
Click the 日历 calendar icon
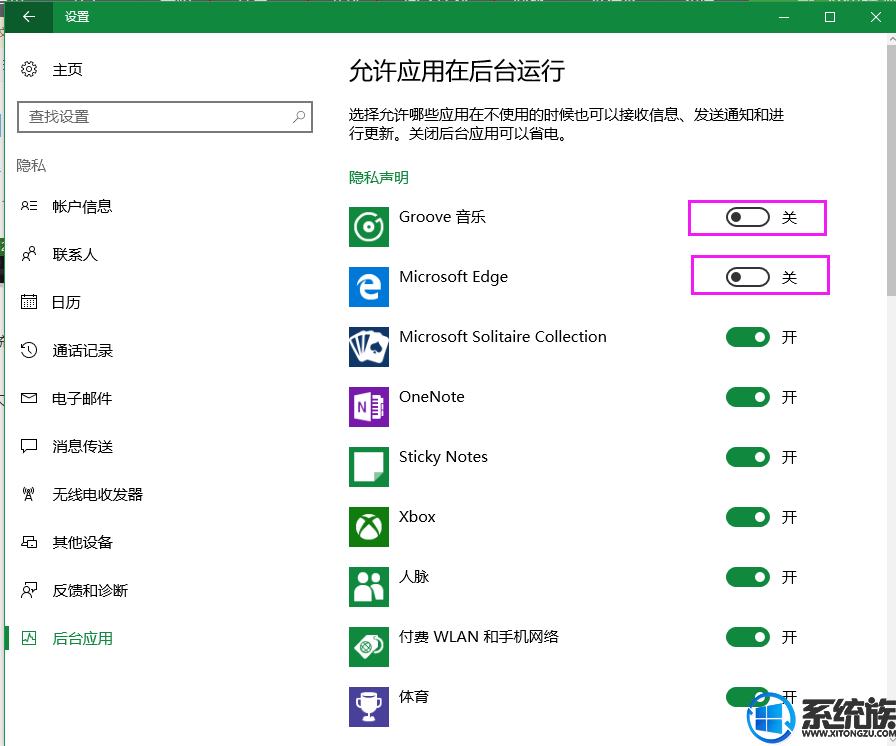(29, 302)
